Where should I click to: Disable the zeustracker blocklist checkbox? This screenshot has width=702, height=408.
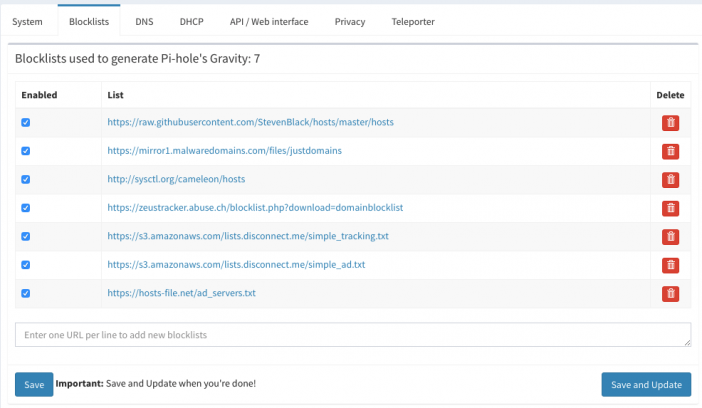pyautogui.click(x=26, y=208)
